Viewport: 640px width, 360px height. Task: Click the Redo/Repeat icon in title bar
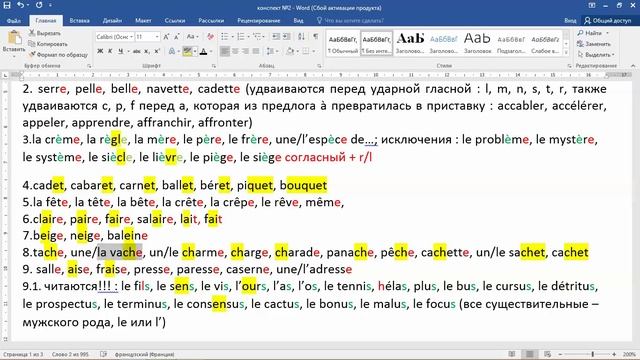(x=39, y=5)
